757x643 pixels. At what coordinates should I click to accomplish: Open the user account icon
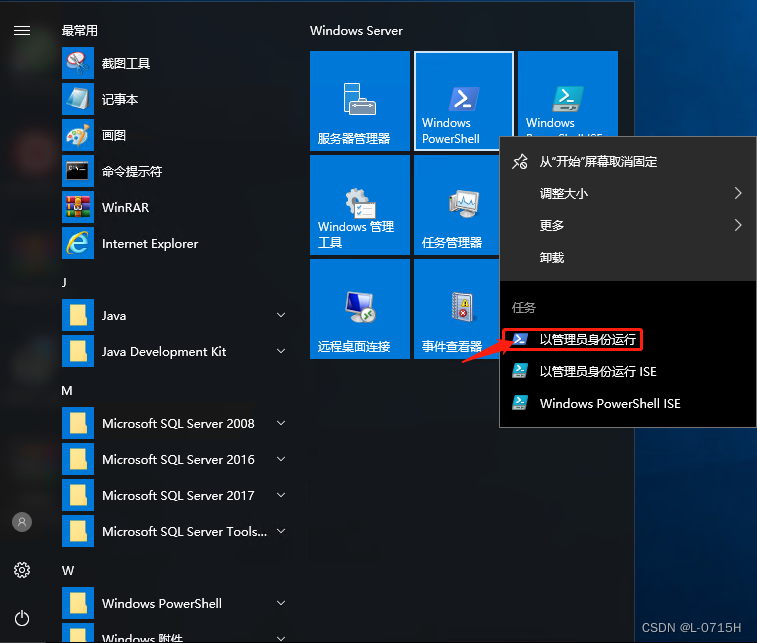coord(22,522)
